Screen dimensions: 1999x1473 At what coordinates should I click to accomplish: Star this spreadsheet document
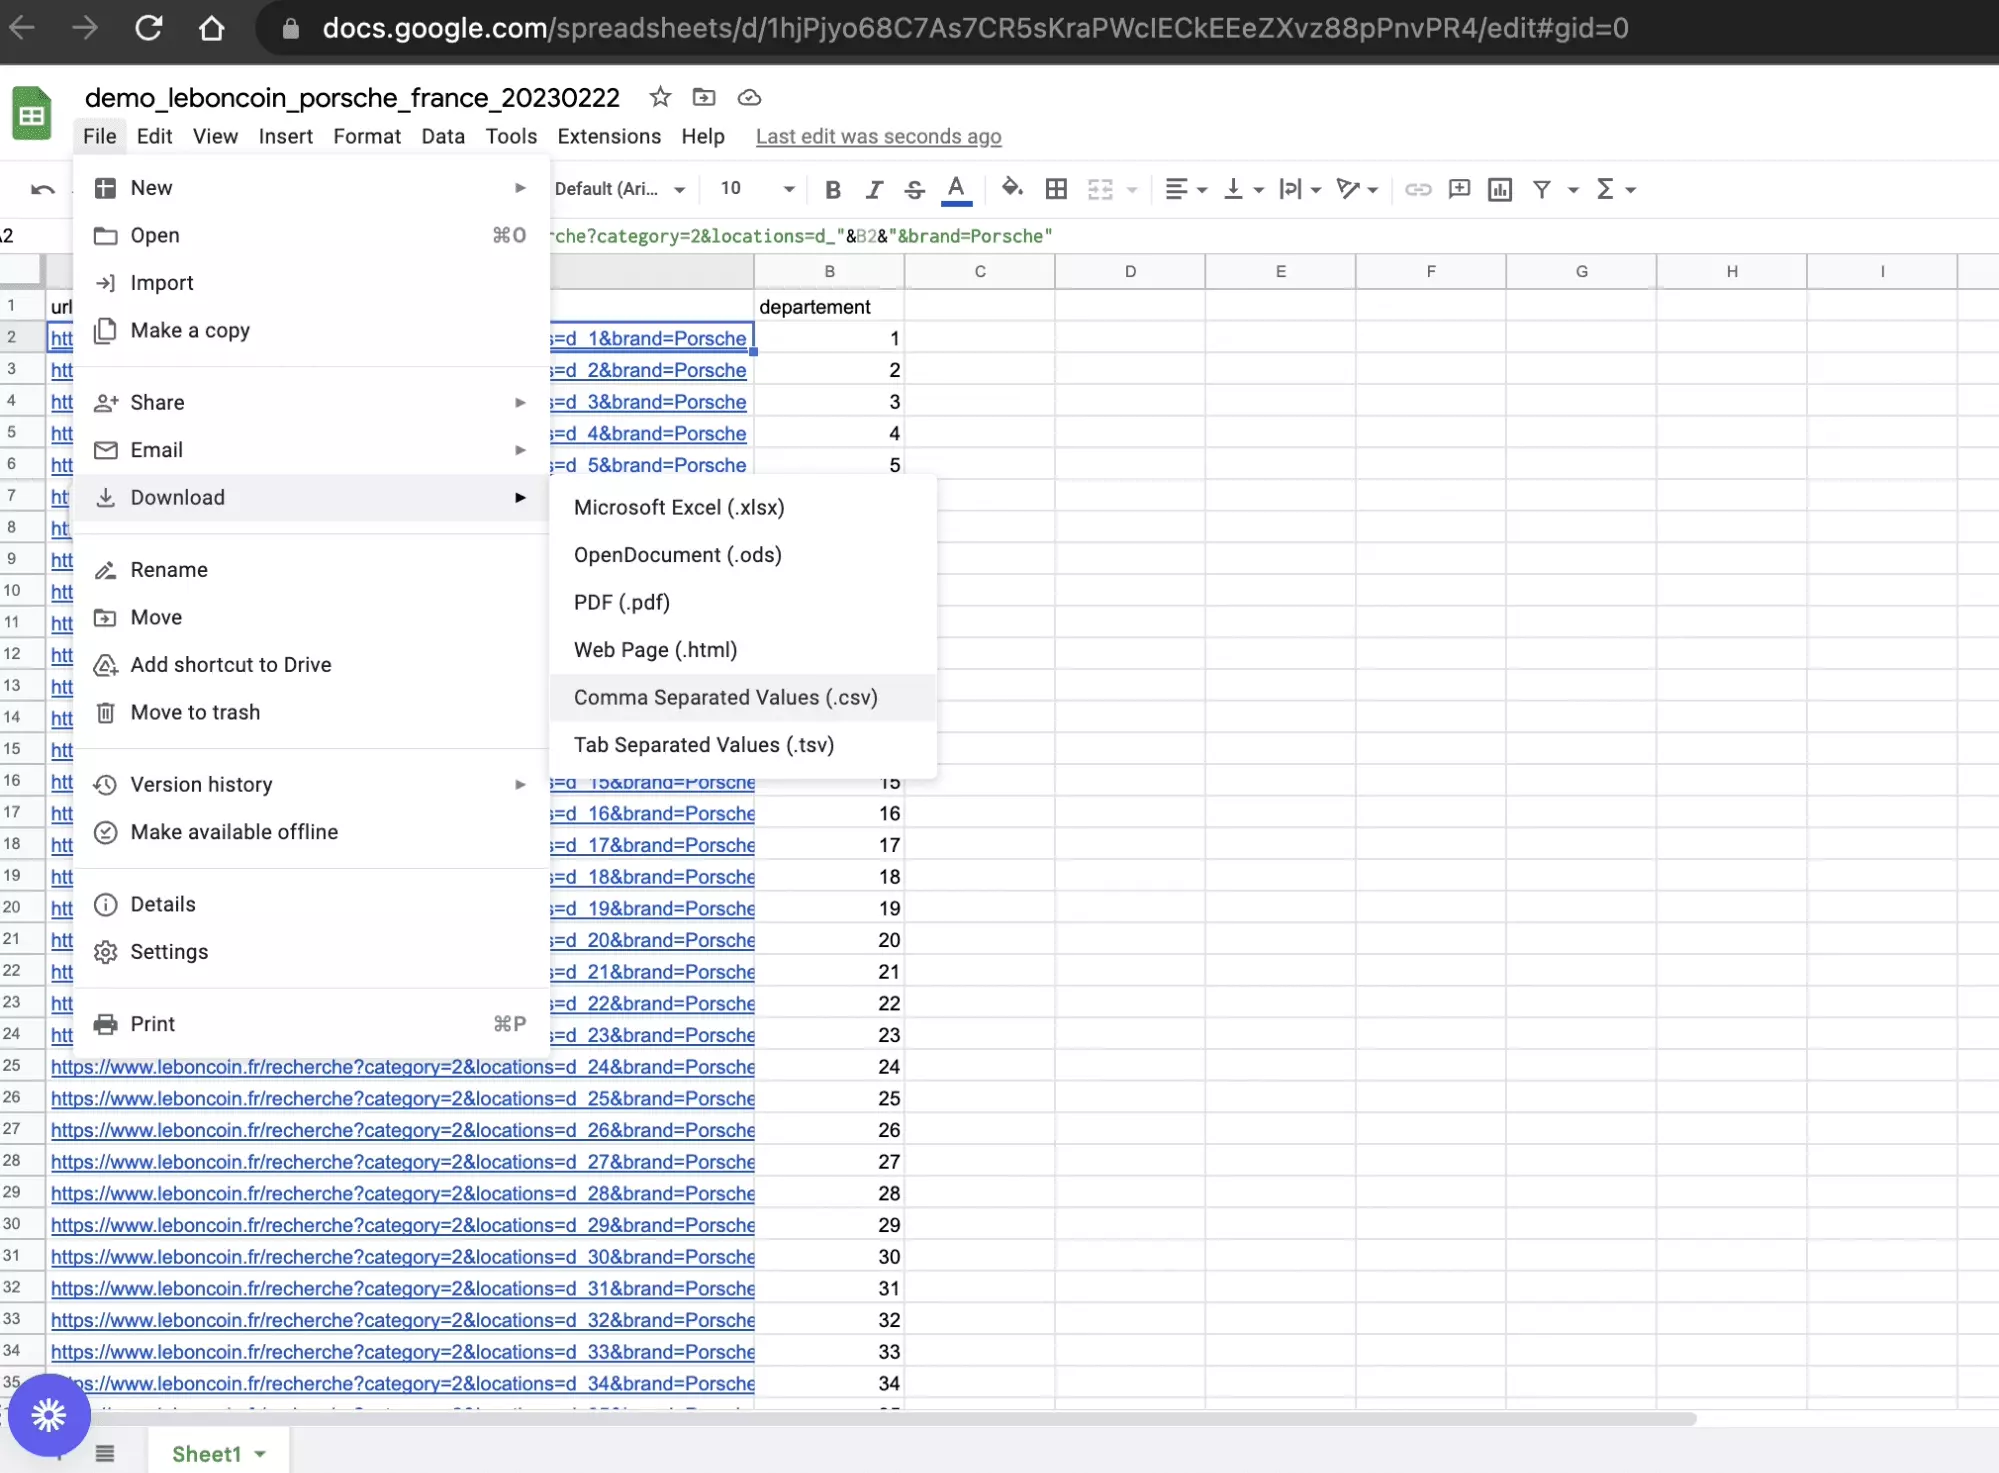[x=660, y=97]
